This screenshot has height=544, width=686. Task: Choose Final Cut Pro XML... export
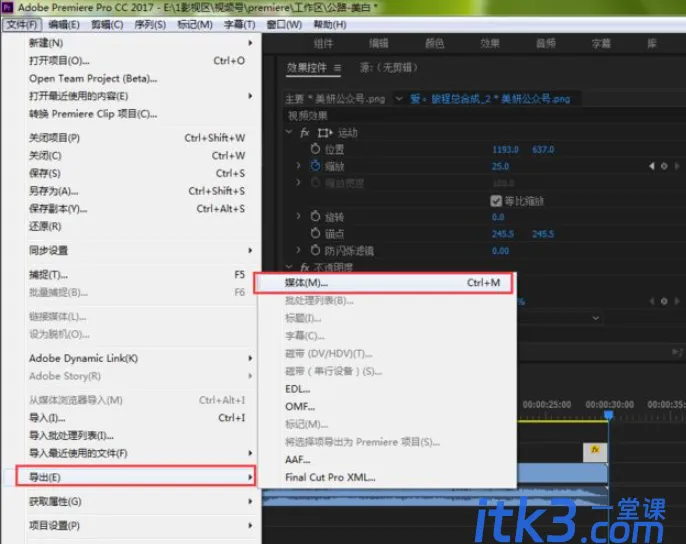(387, 477)
